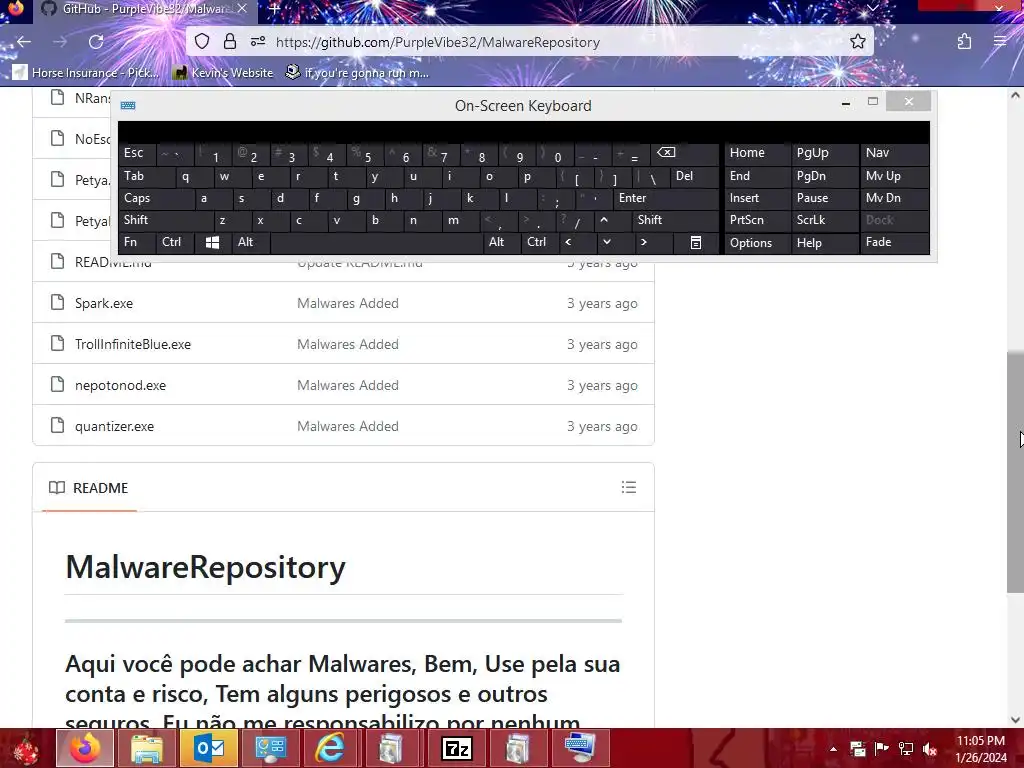Go back with the browser back arrow
The width and height of the screenshot is (1024, 768).
(x=24, y=42)
